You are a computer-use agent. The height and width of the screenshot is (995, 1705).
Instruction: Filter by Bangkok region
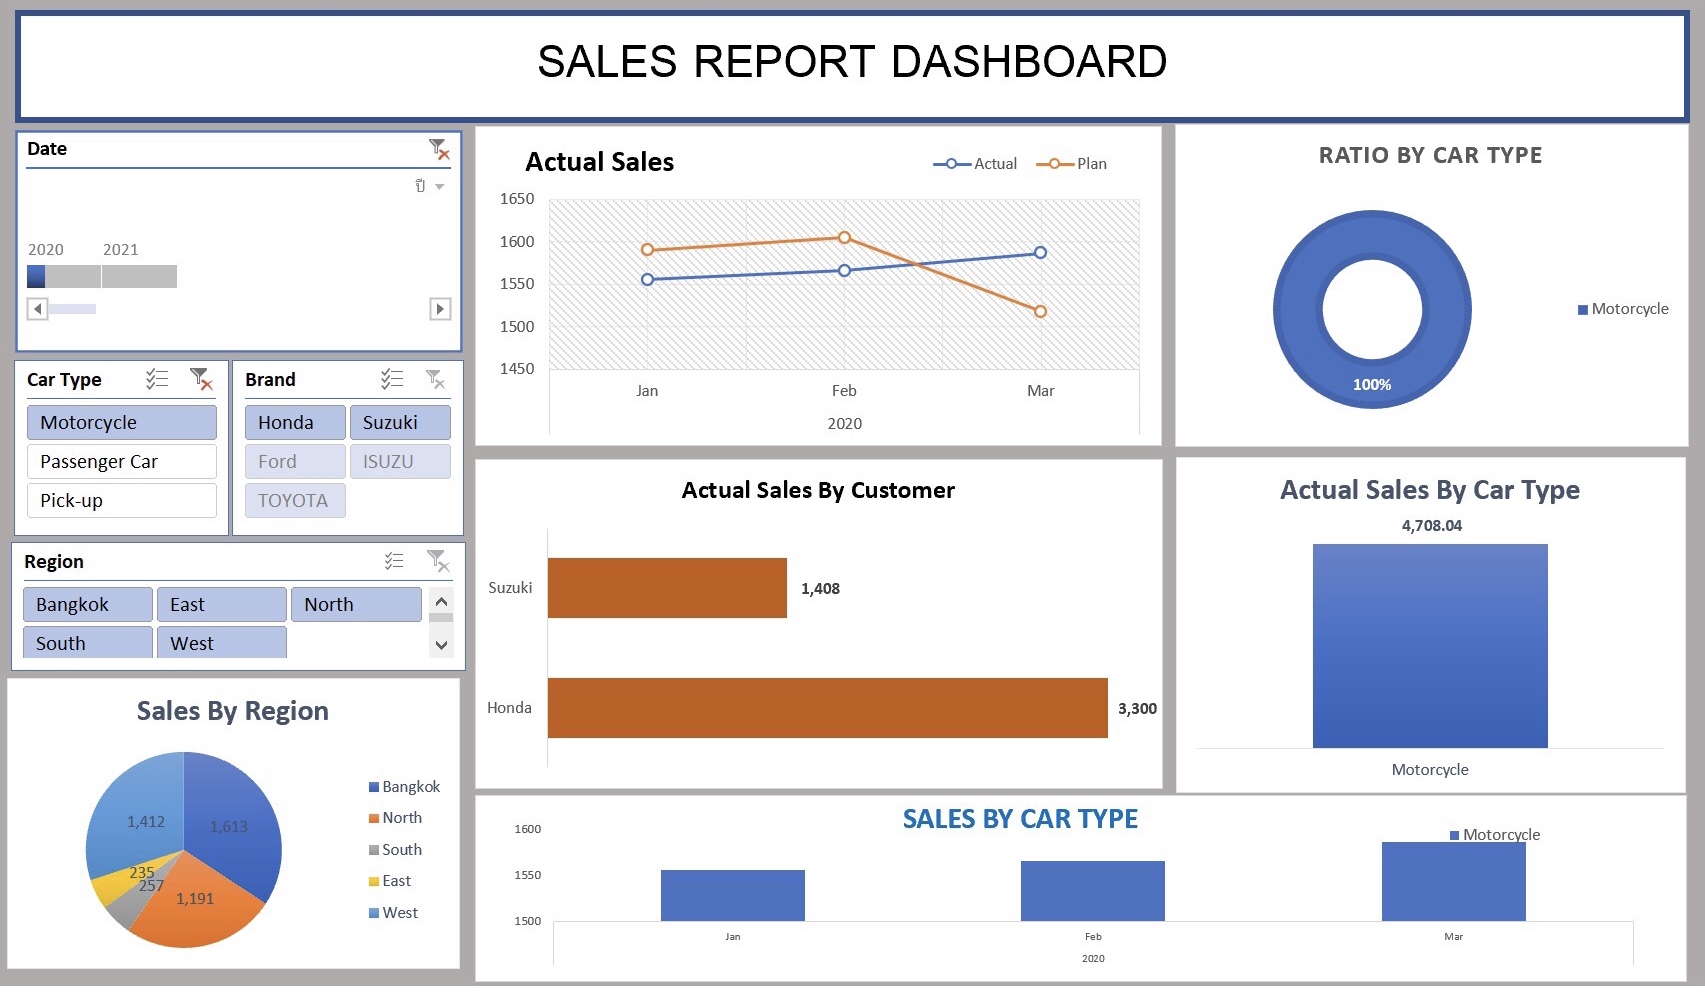87,604
